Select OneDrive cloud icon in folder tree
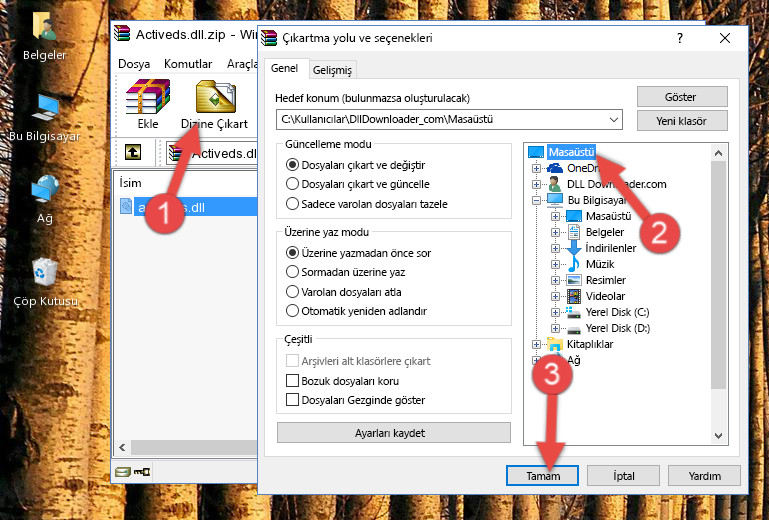 click(555, 168)
